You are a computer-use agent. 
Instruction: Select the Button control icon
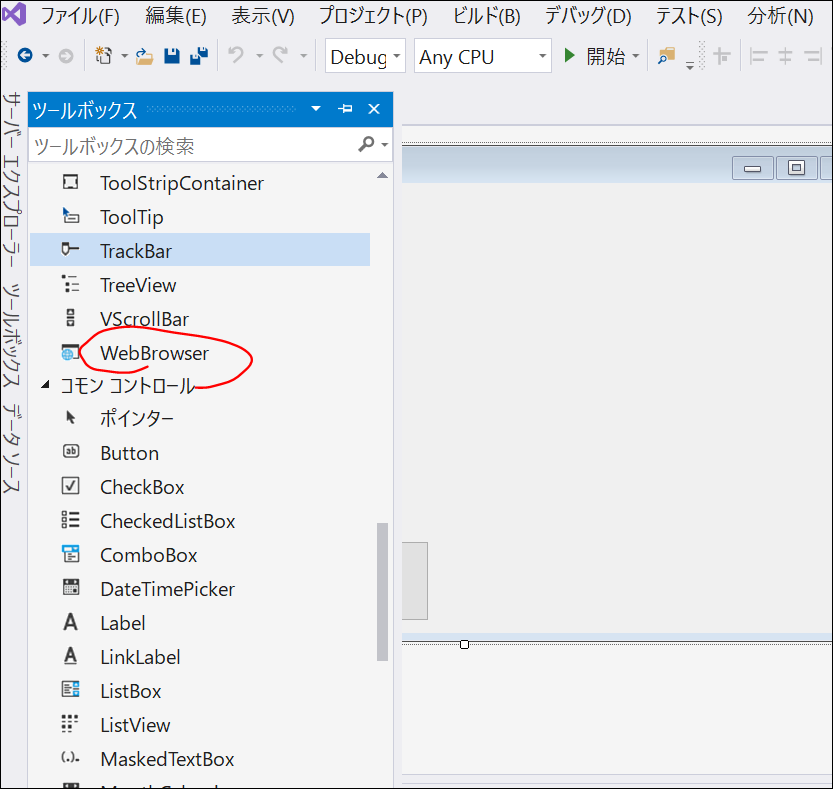coord(71,452)
